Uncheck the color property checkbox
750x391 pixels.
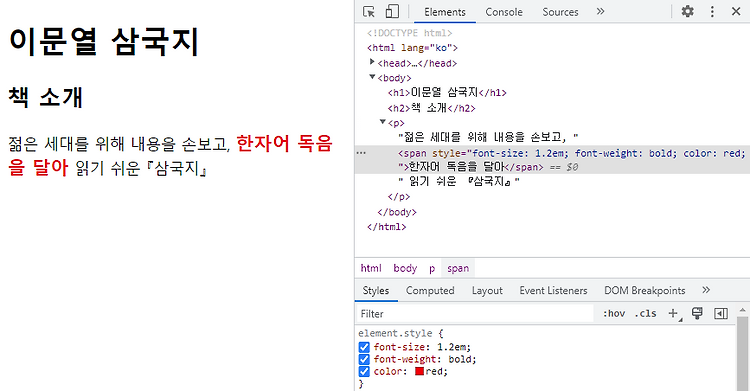tap(364, 371)
